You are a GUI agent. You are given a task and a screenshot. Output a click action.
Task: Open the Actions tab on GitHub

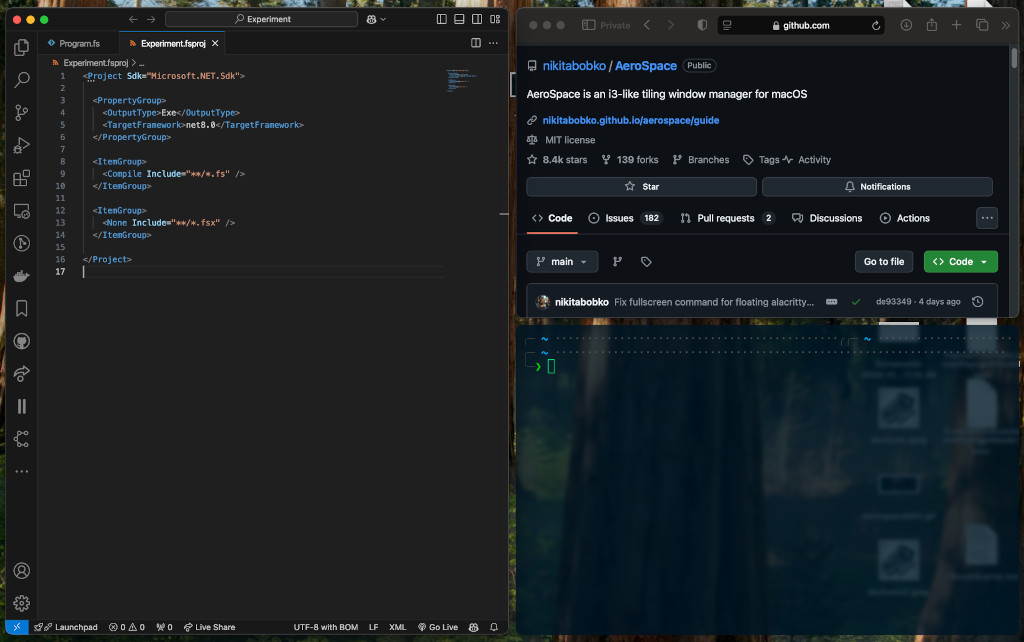(x=904, y=218)
